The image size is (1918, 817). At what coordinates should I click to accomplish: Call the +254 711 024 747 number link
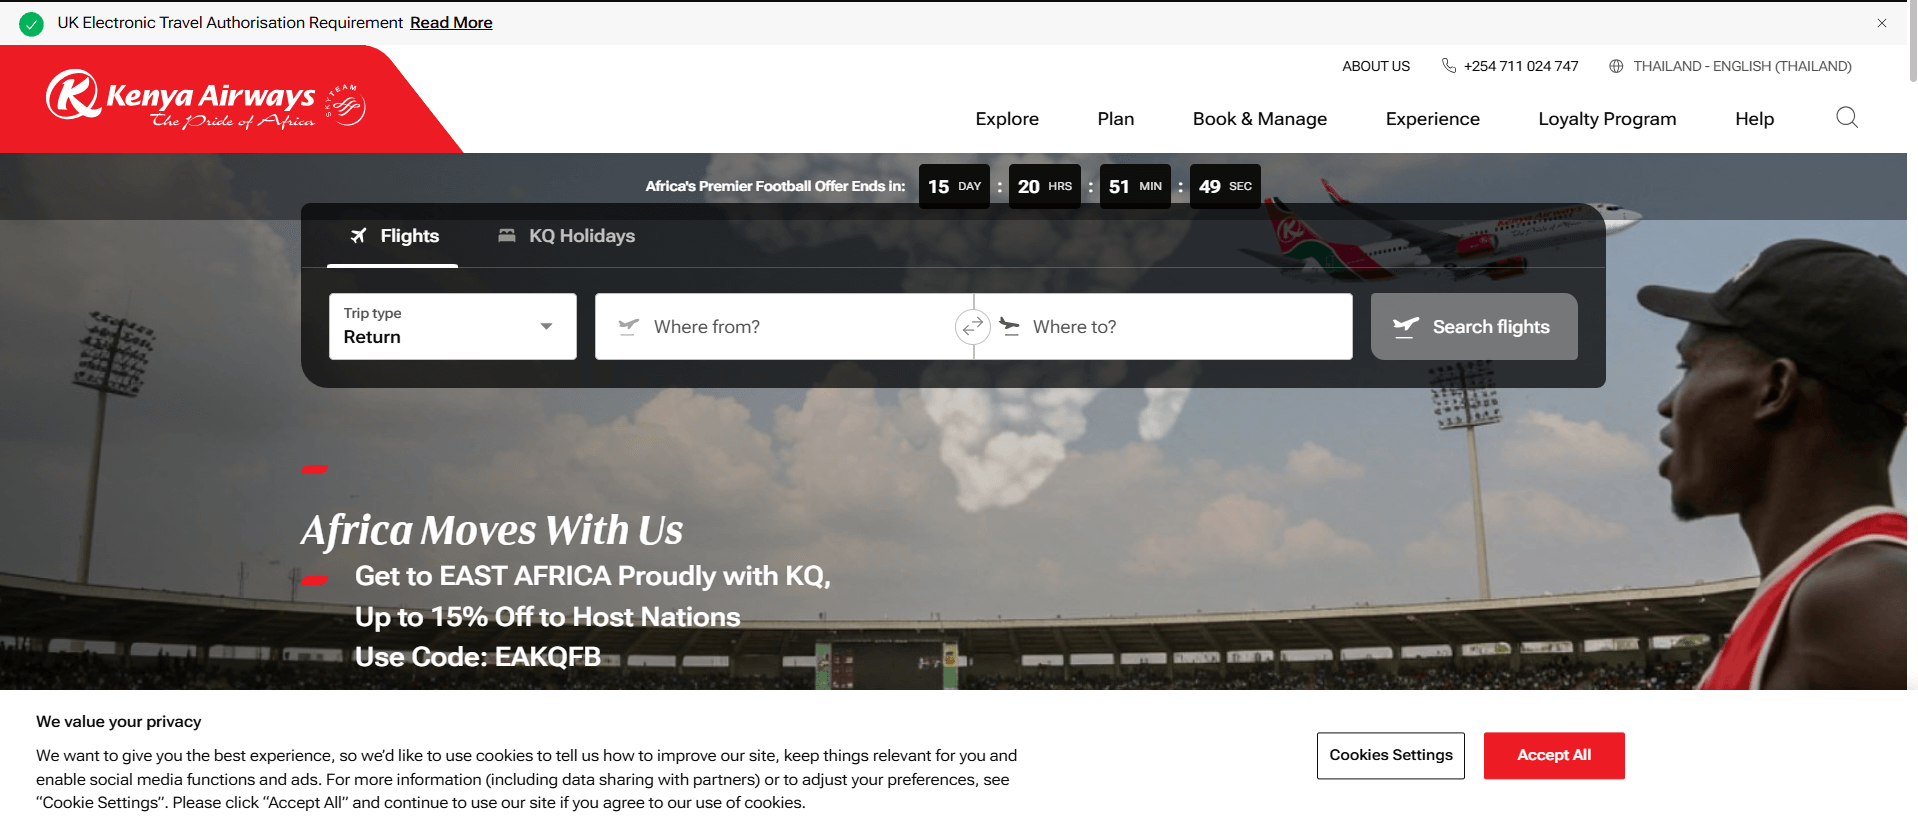pos(1520,66)
